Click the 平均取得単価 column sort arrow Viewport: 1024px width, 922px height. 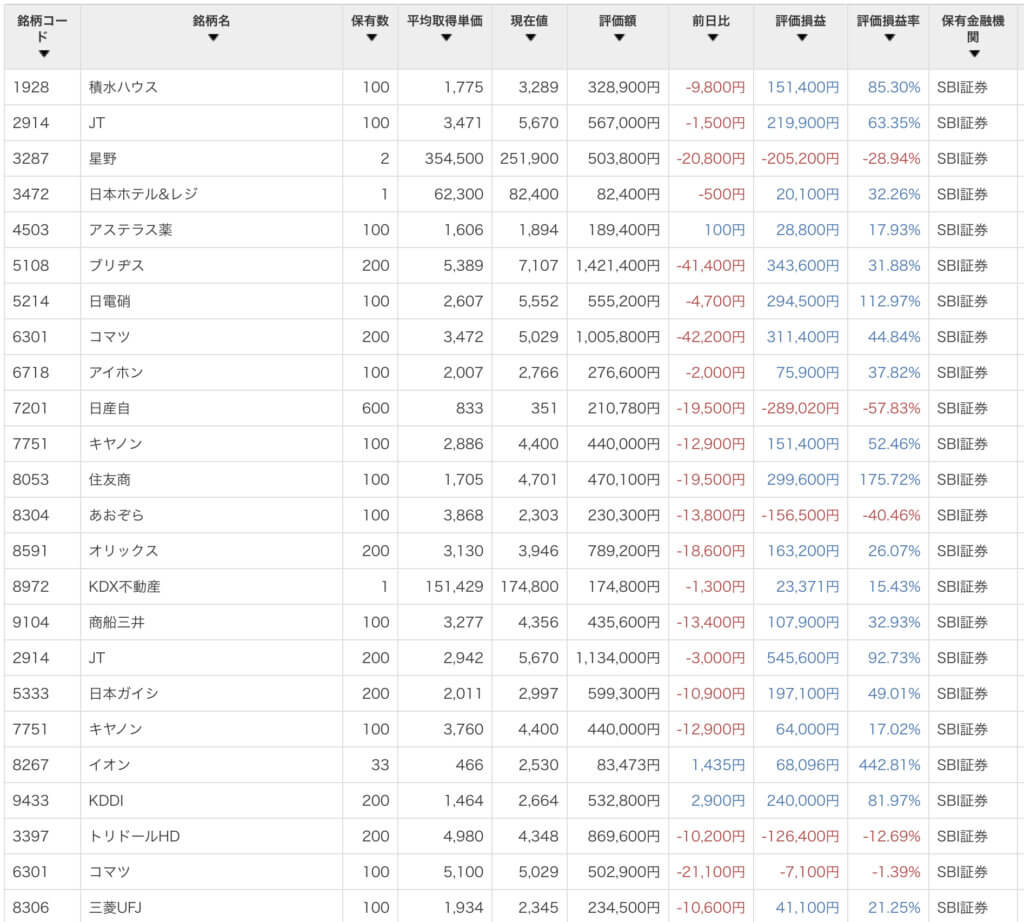[x=445, y=38]
